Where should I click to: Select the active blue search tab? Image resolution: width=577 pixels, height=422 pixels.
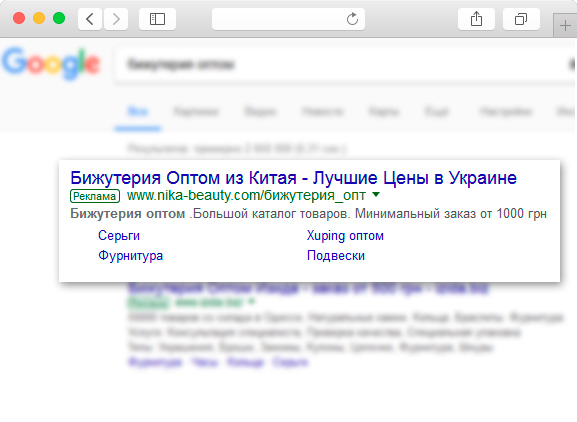(x=138, y=111)
